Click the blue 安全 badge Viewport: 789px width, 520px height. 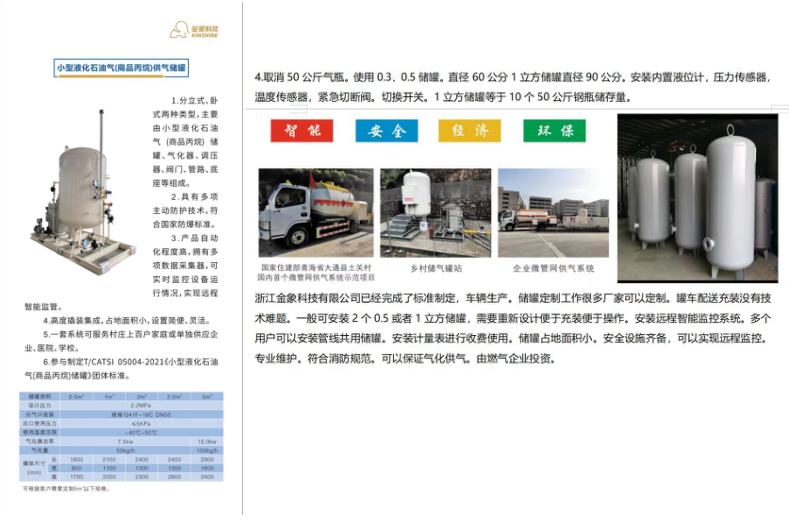coord(386,131)
